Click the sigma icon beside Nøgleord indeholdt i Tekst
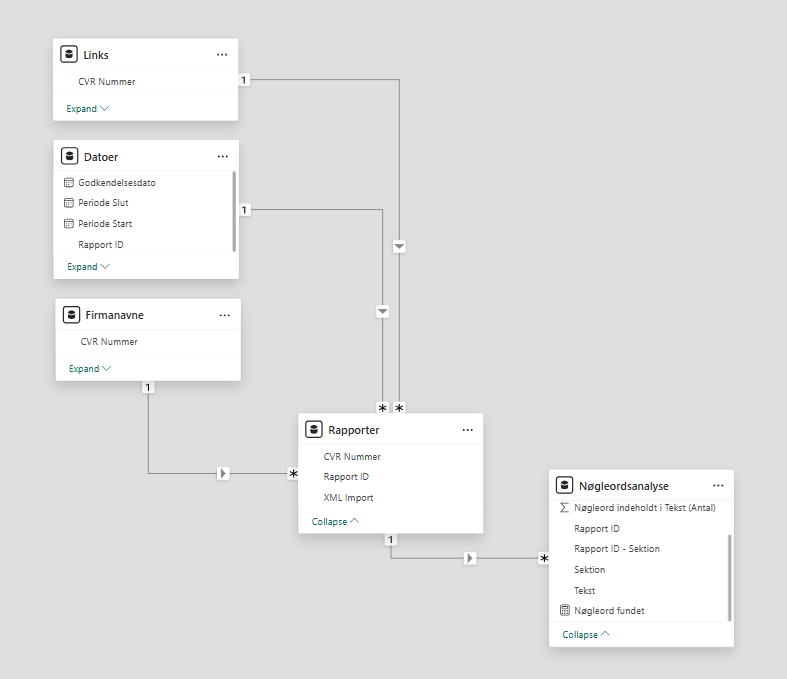Viewport: 787px width, 679px height. [x=564, y=508]
